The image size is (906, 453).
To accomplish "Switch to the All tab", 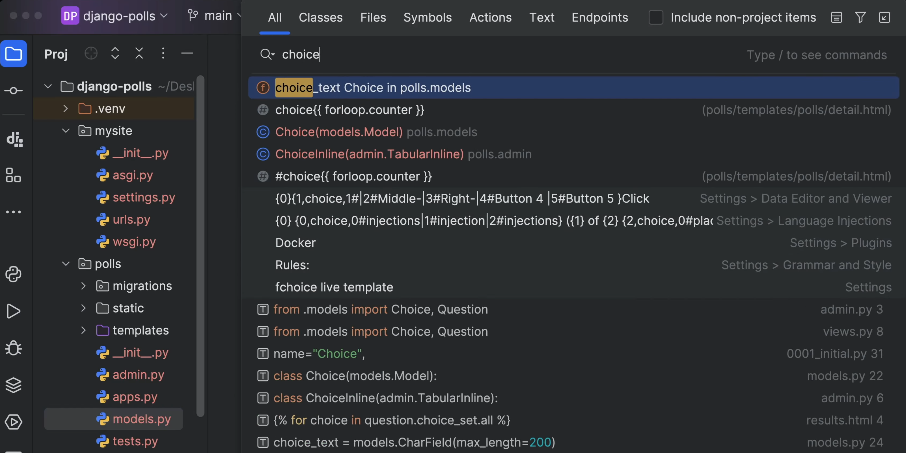I will (x=274, y=18).
